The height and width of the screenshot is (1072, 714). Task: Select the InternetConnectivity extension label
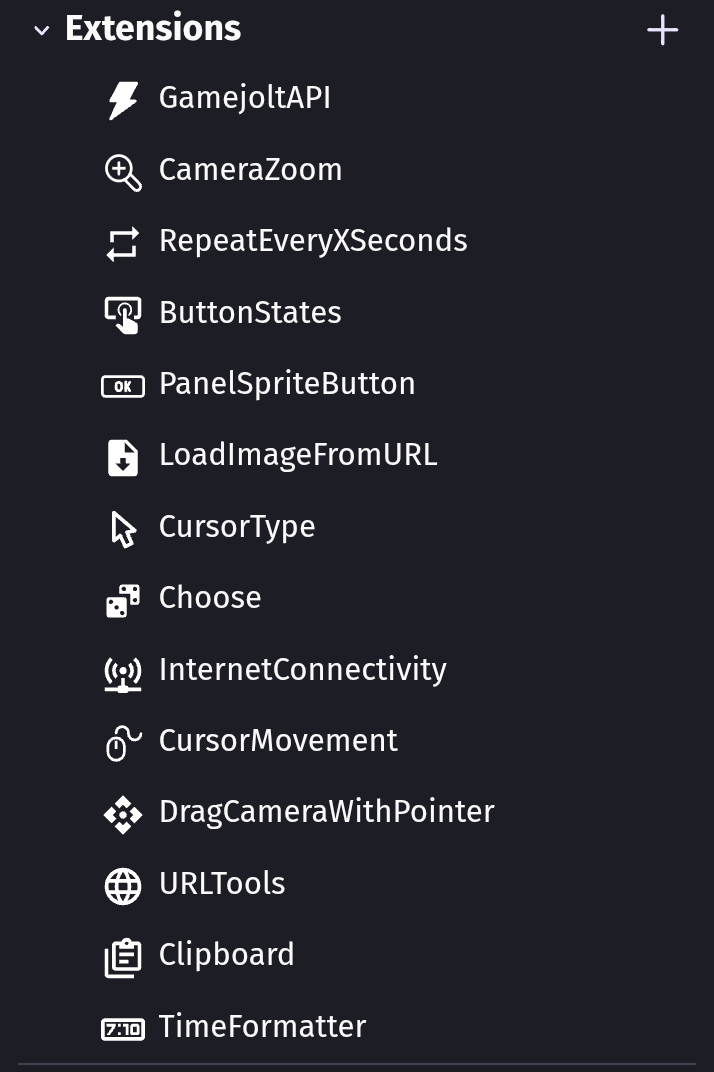[x=302, y=669]
